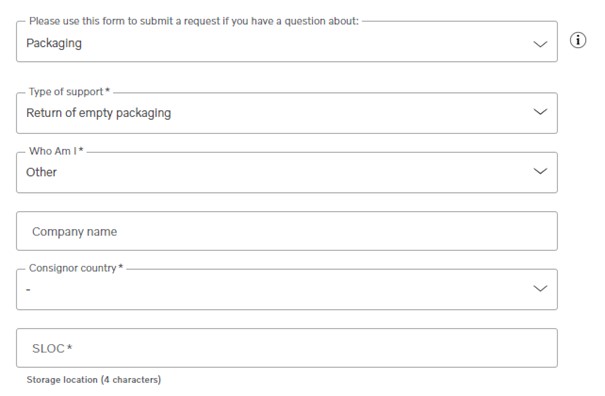605x396 pixels.
Task: Change the 'Return of empty packaging' selection
Action: pos(98,113)
